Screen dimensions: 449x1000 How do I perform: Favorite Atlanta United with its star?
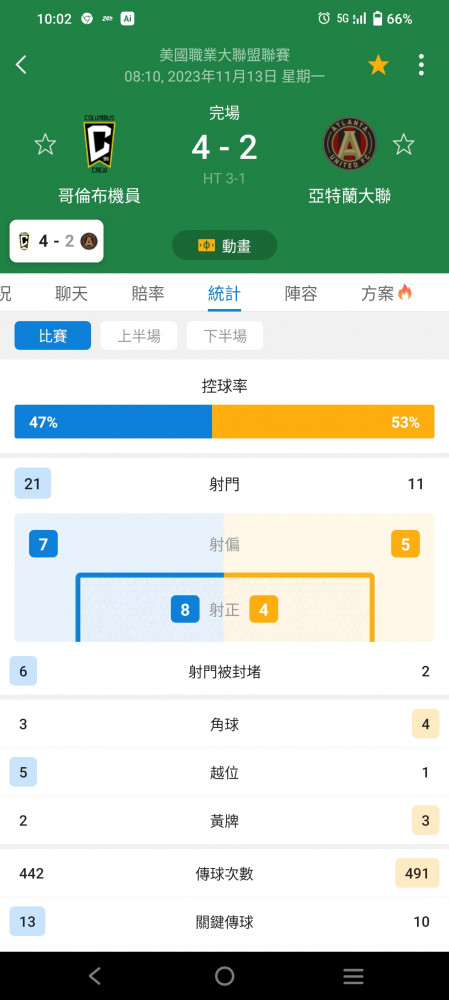click(x=404, y=144)
